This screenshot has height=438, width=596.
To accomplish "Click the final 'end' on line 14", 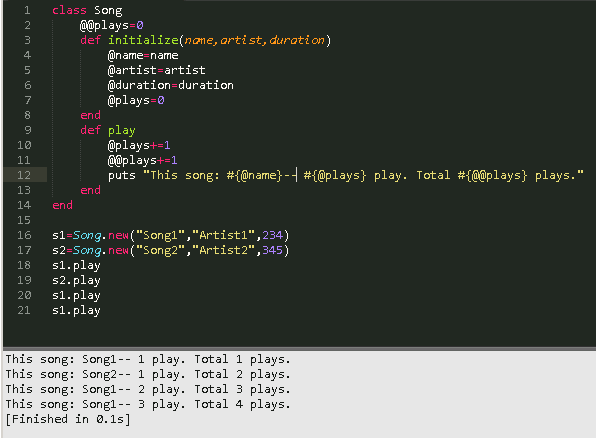I will tap(62, 205).
